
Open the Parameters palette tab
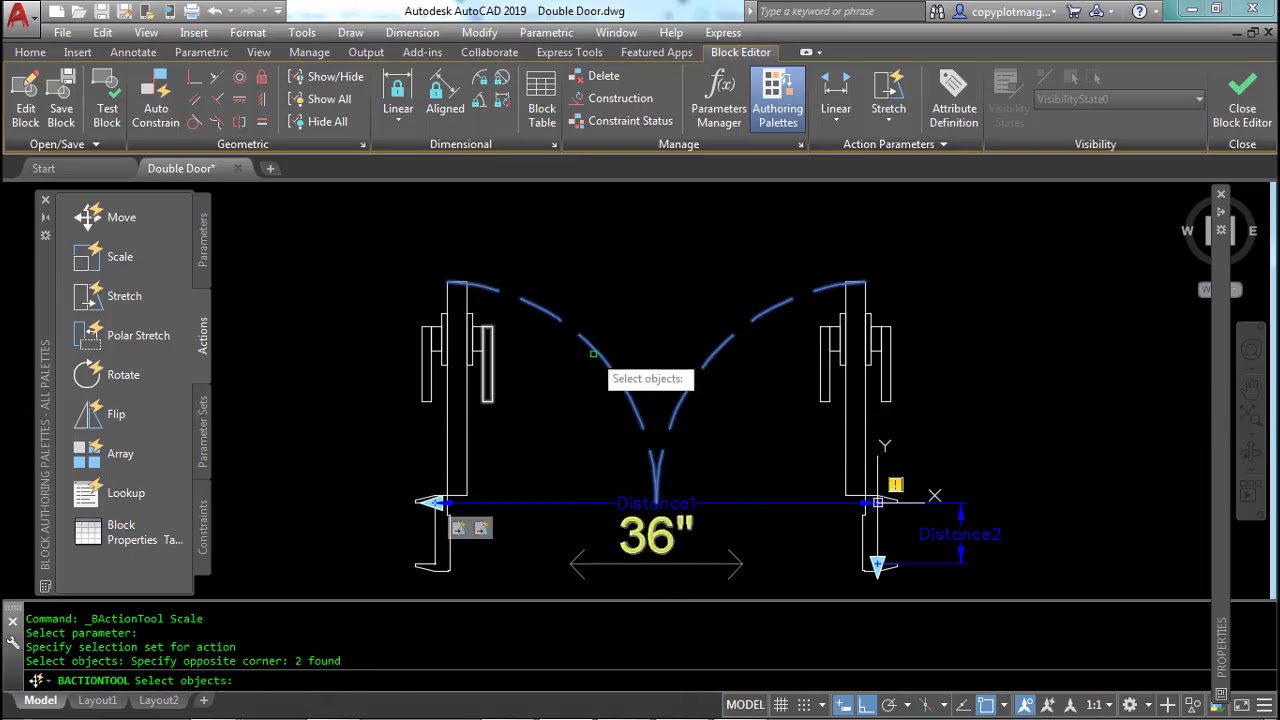click(202, 240)
